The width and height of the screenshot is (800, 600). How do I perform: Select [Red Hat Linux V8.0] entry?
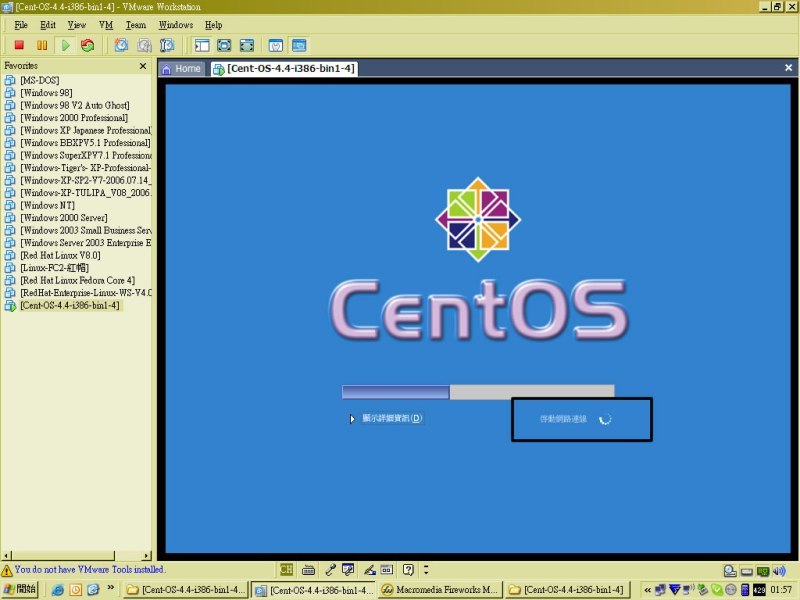coord(60,255)
